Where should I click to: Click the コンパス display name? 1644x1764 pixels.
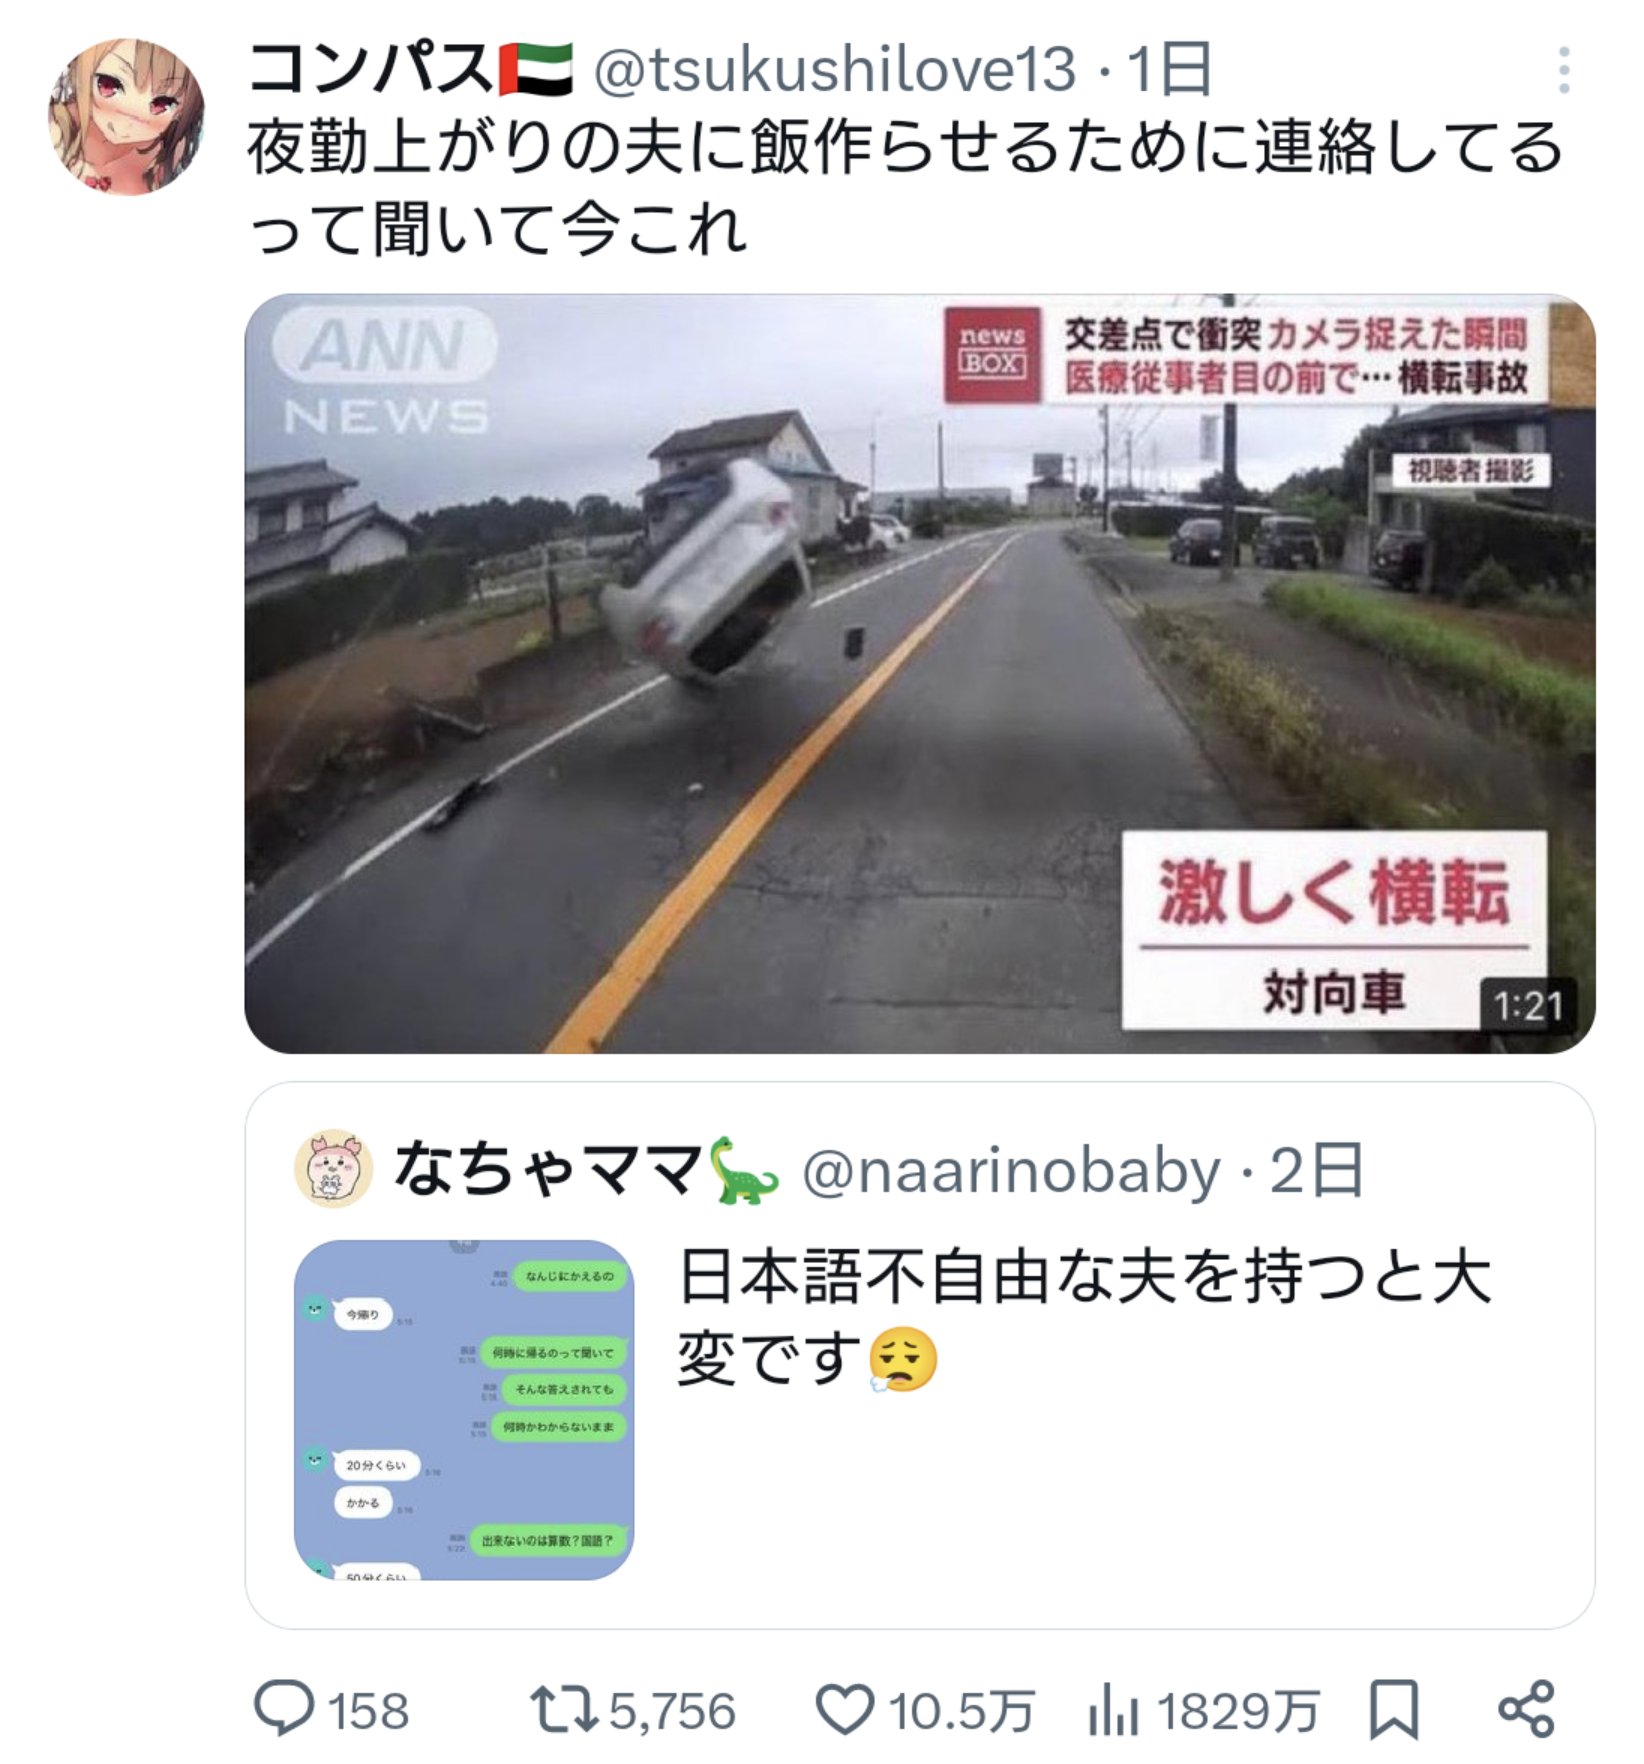[370, 69]
